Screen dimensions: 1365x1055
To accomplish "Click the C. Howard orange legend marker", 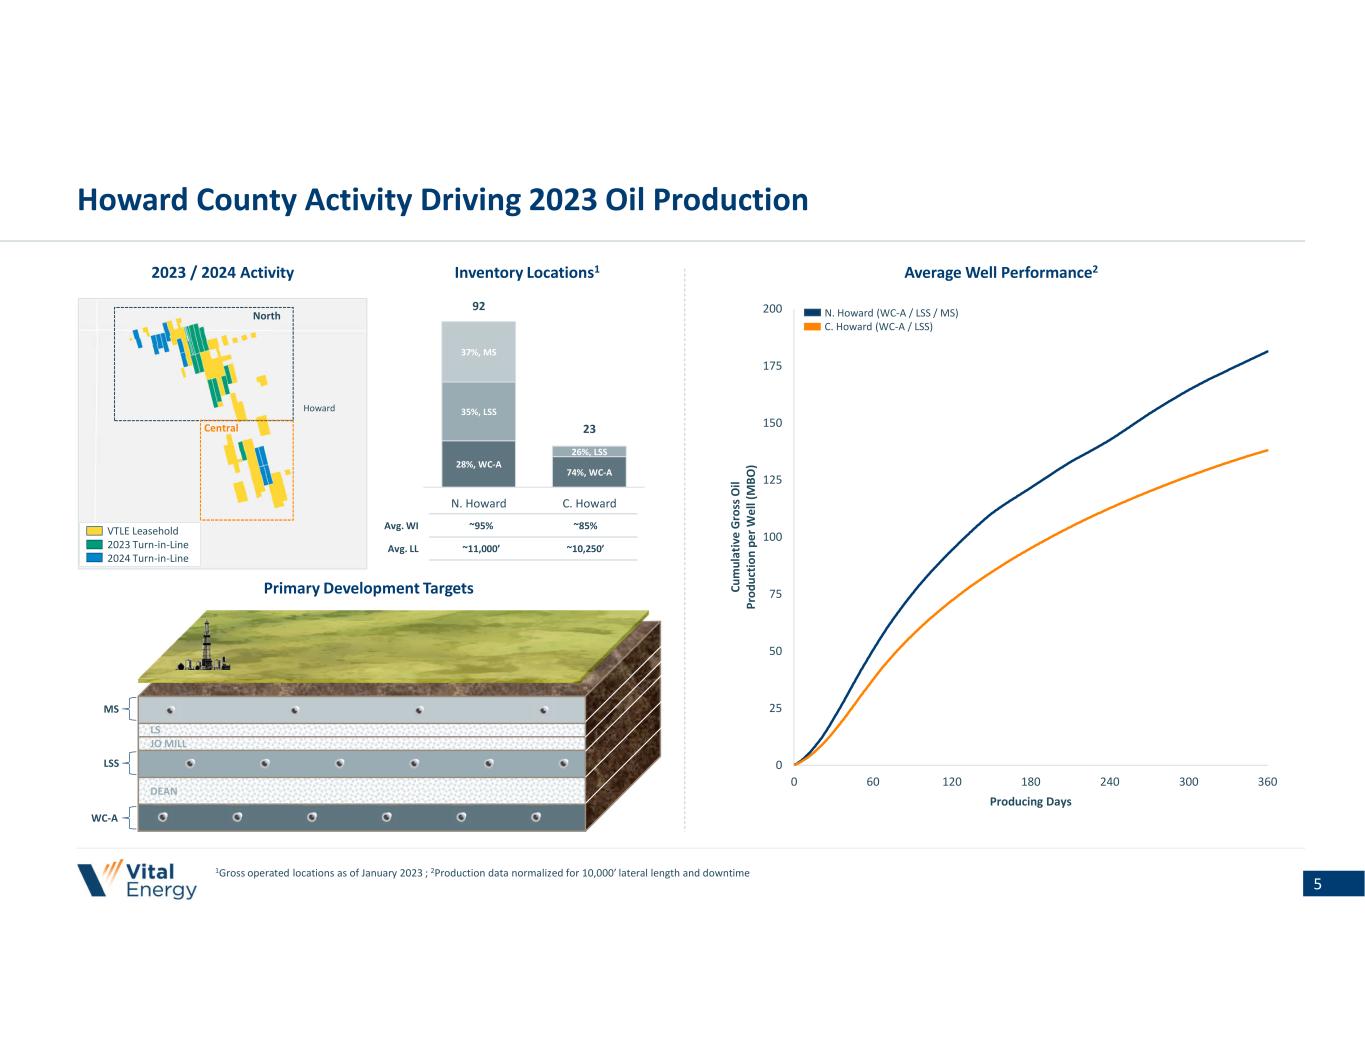I will click(811, 327).
